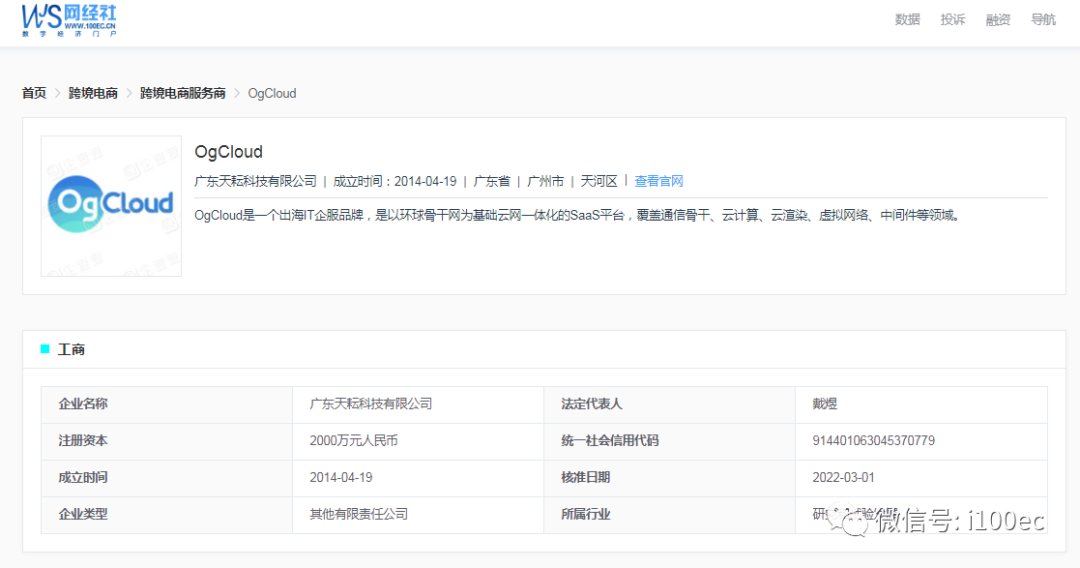
Task: Select the OgCloud description paragraph
Action: click(577, 215)
